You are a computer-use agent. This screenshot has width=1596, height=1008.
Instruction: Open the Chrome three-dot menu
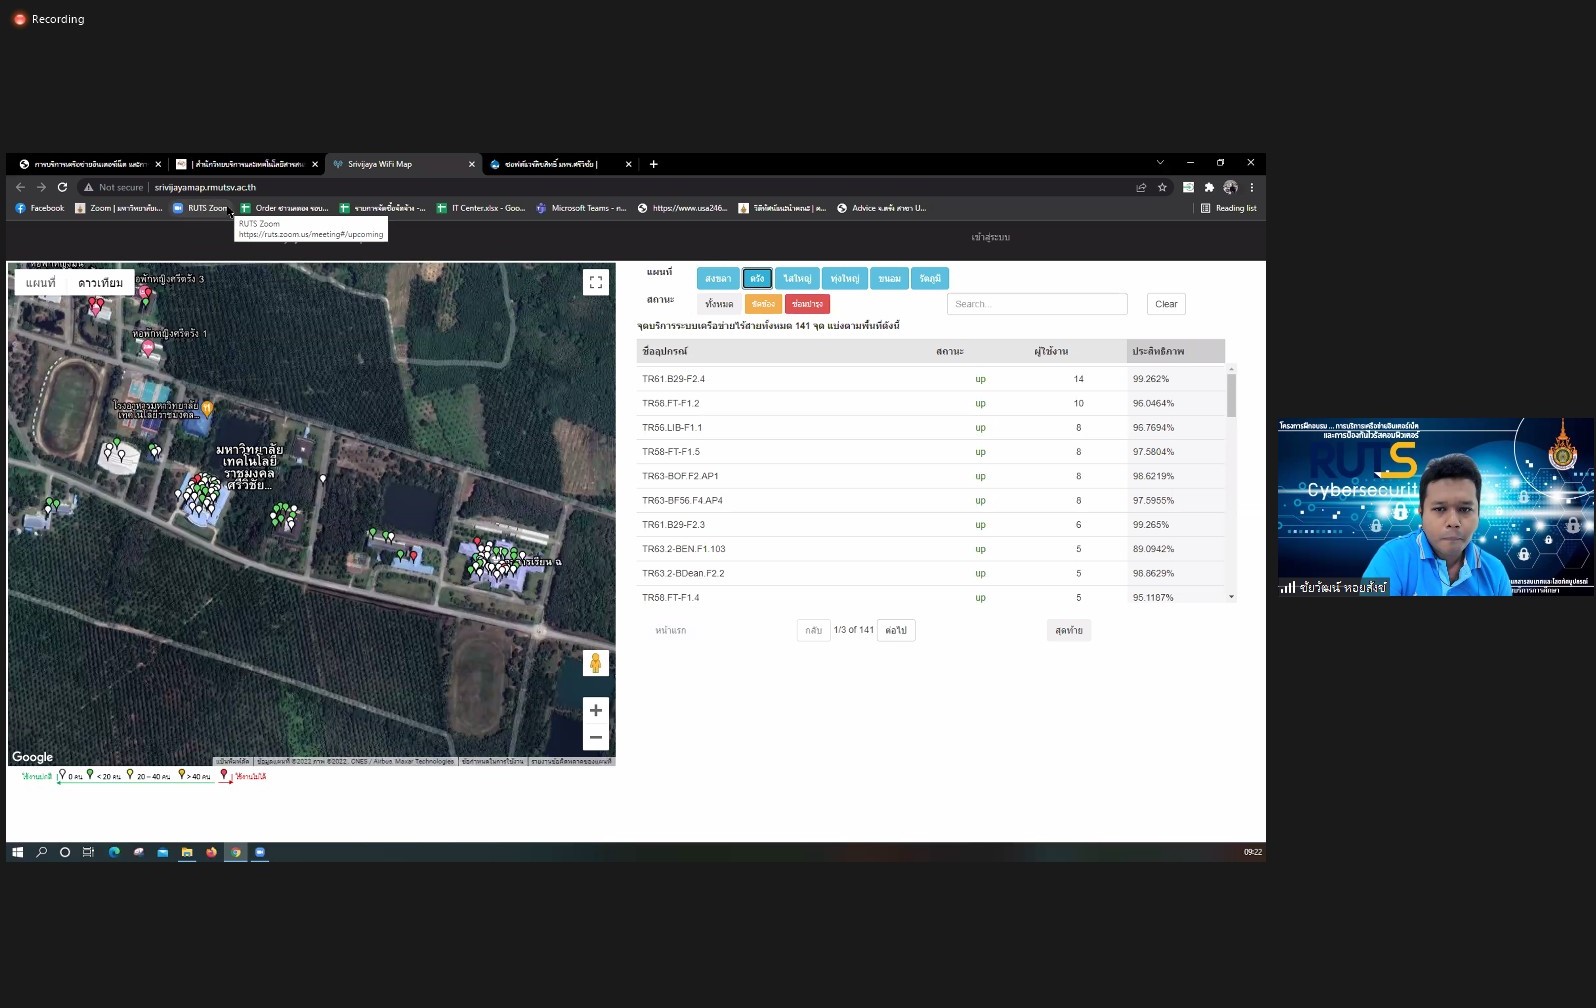tap(1251, 187)
